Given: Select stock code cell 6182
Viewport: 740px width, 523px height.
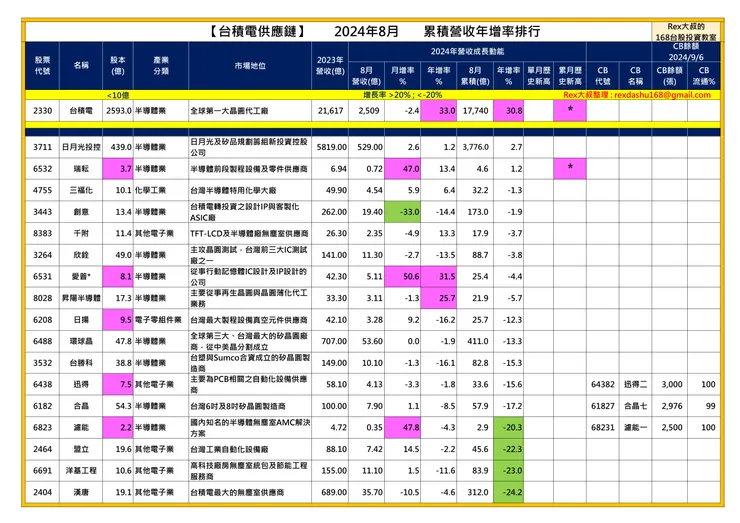Looking at the screenshot, I should tap(42, 406).
